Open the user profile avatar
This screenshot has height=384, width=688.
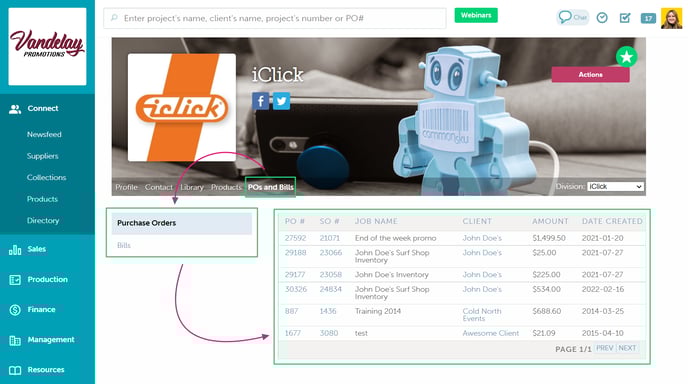(671, 18)
